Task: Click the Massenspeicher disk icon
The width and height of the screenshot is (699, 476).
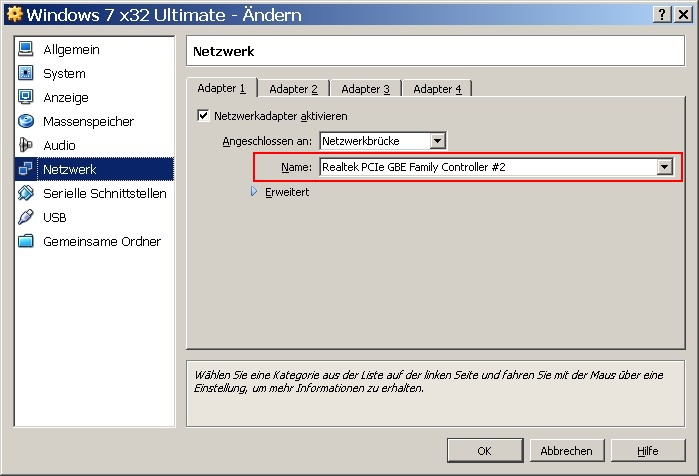Action: [x=26, y=121]
